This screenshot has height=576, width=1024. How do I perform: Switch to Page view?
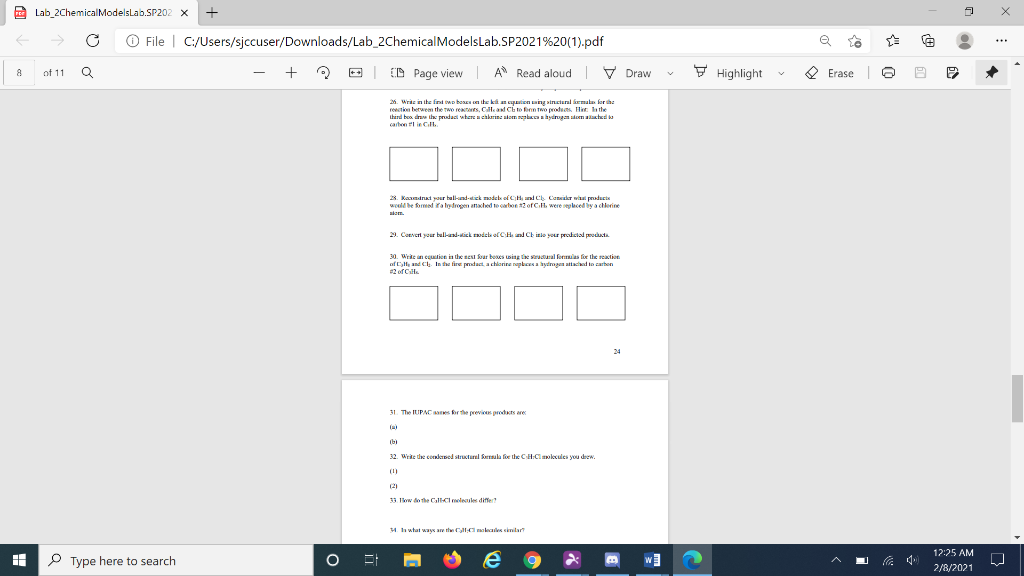(x=426, y=72)
